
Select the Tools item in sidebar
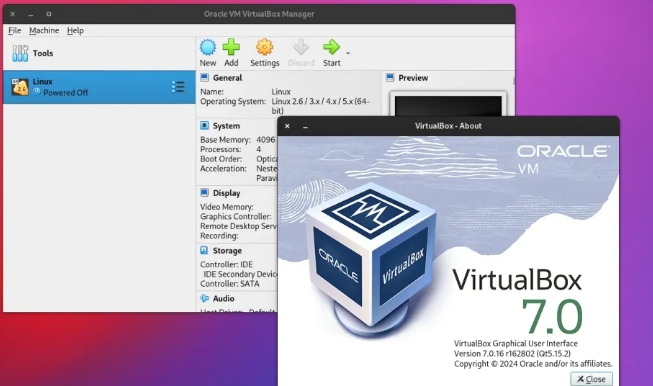click(x=99, y=53)
